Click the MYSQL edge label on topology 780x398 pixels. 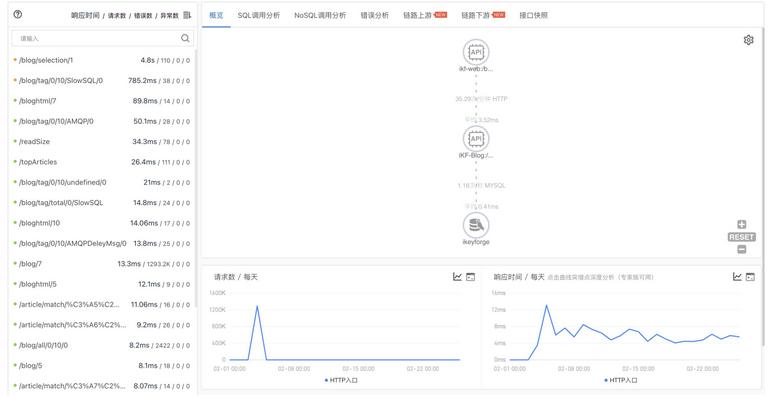pos(481,186)
